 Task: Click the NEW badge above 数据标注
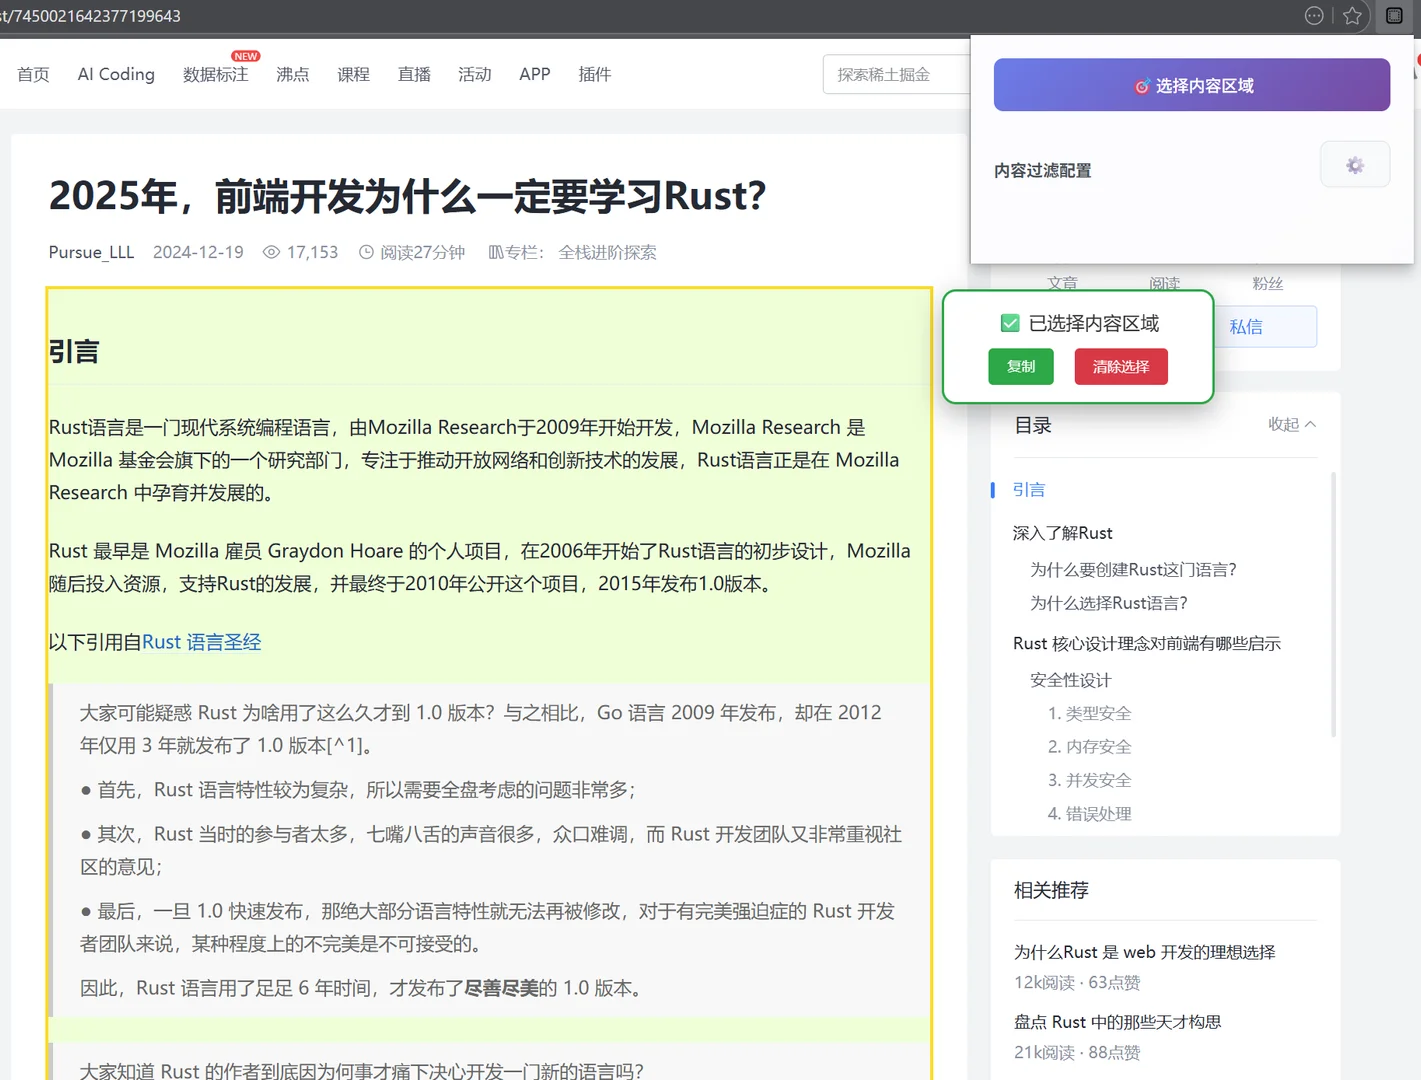245,56
